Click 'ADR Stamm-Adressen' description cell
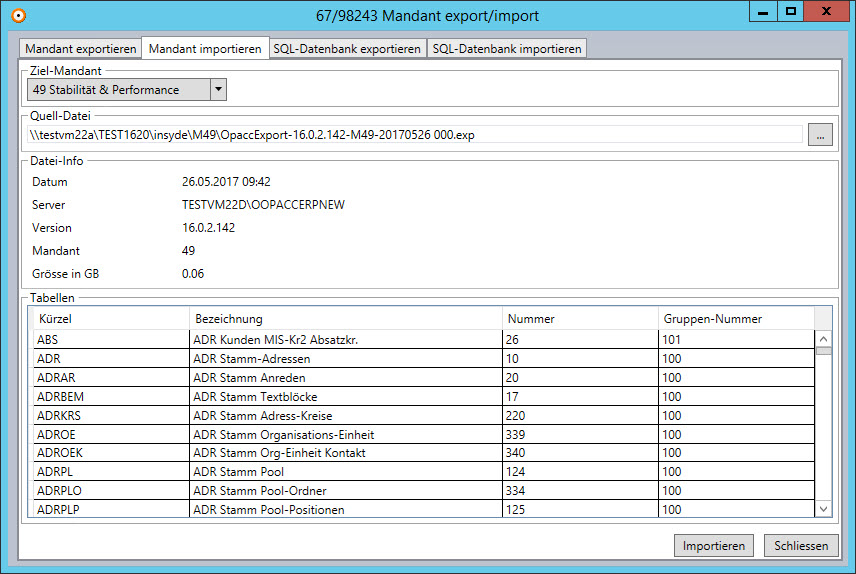The image size is (856, 574). tap(346, 359)
